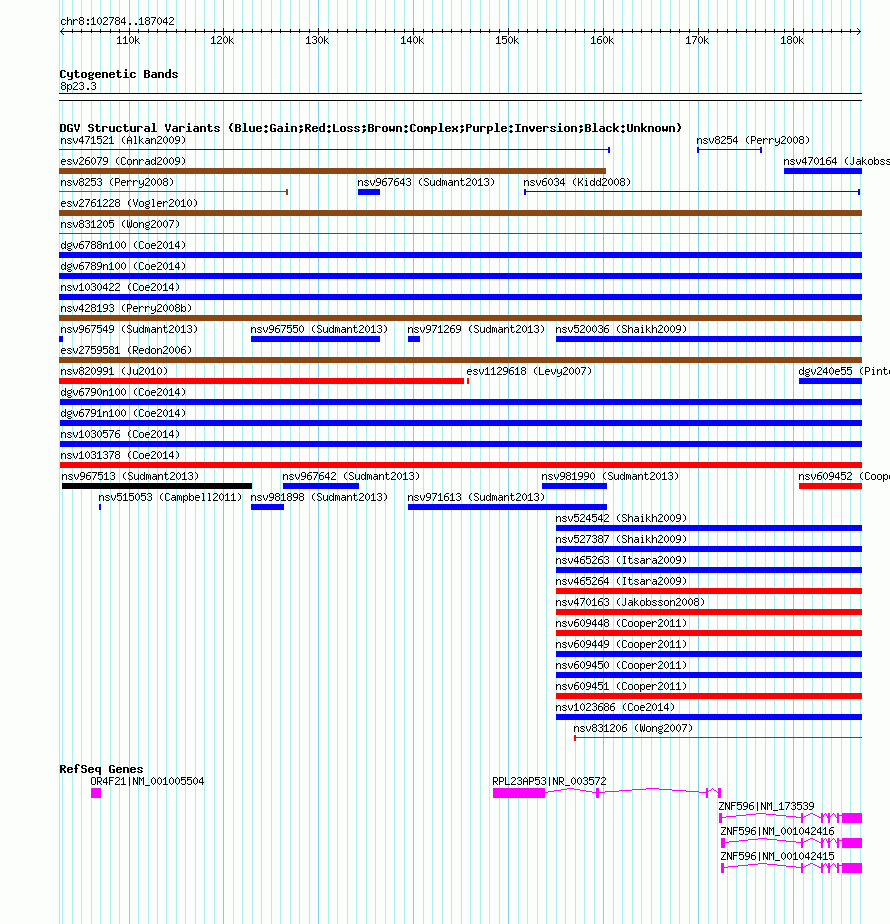Click esv2759581 (Redon2006) label
The image size is (890, 924).
coord(126,350)
